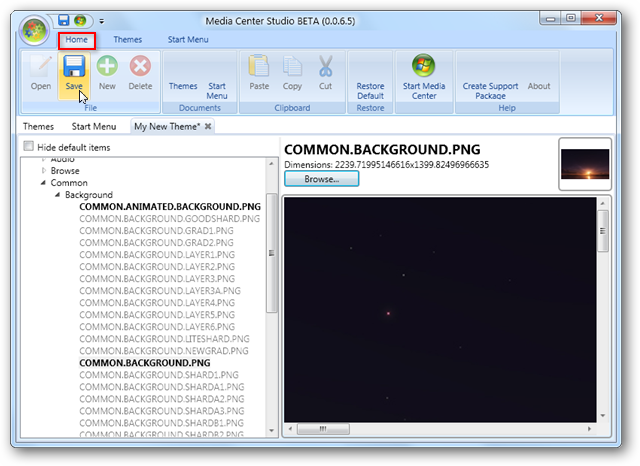
Task: Select COMMON.BACKGROUND.LAYER1.PNG
Action: (x=157, y=255)
